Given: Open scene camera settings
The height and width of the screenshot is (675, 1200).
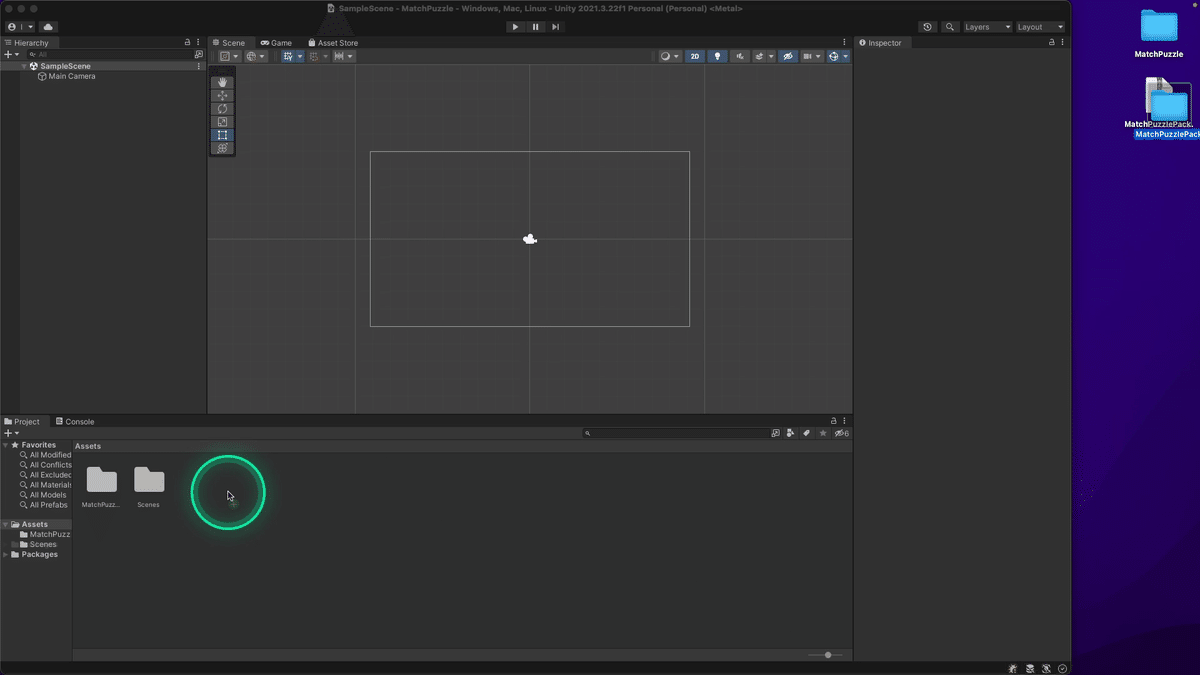Looking at the screenshot, I should [812, 56].
